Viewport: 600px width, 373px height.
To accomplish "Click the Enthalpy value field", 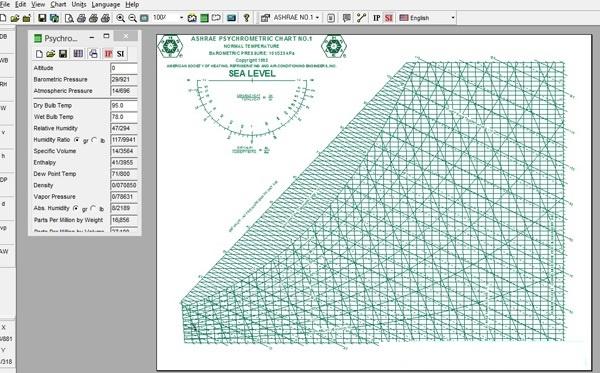I will pos(124,163).
